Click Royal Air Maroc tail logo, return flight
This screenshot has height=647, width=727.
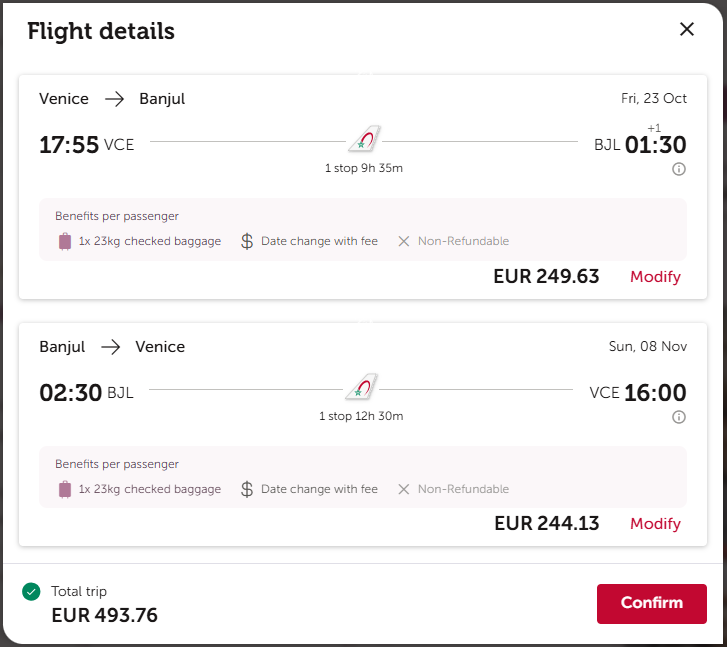(x=362, y=386)
